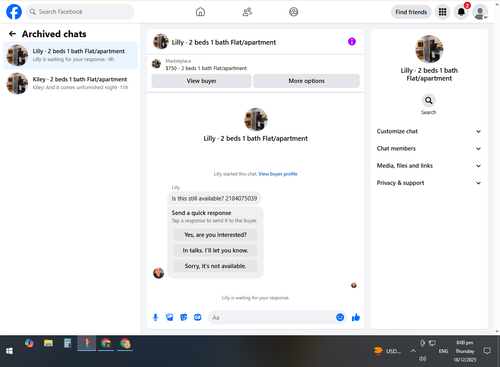500x367 pixels.
Task: Click Lilly's profile picture in the info panel
Action: (x=429, y=49)
